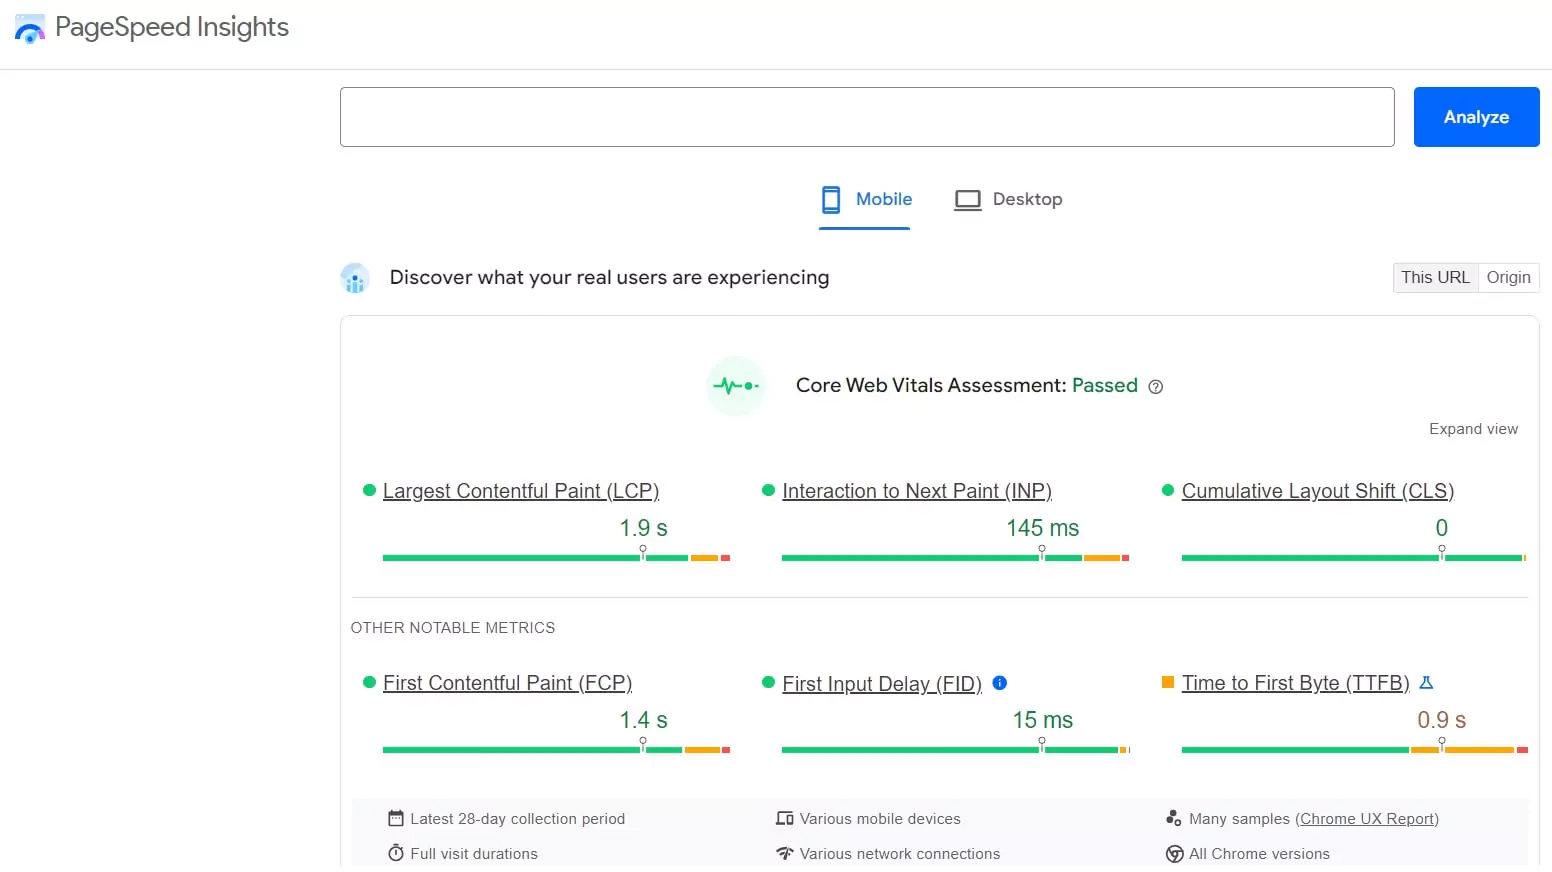Screen dimensions: 1552x872
Task: Click the mobile phone icon above Mobile tab
Action: pos(831,199)
